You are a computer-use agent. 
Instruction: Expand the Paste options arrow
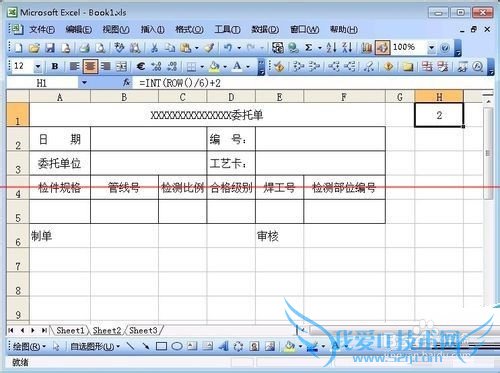(197, 48)
